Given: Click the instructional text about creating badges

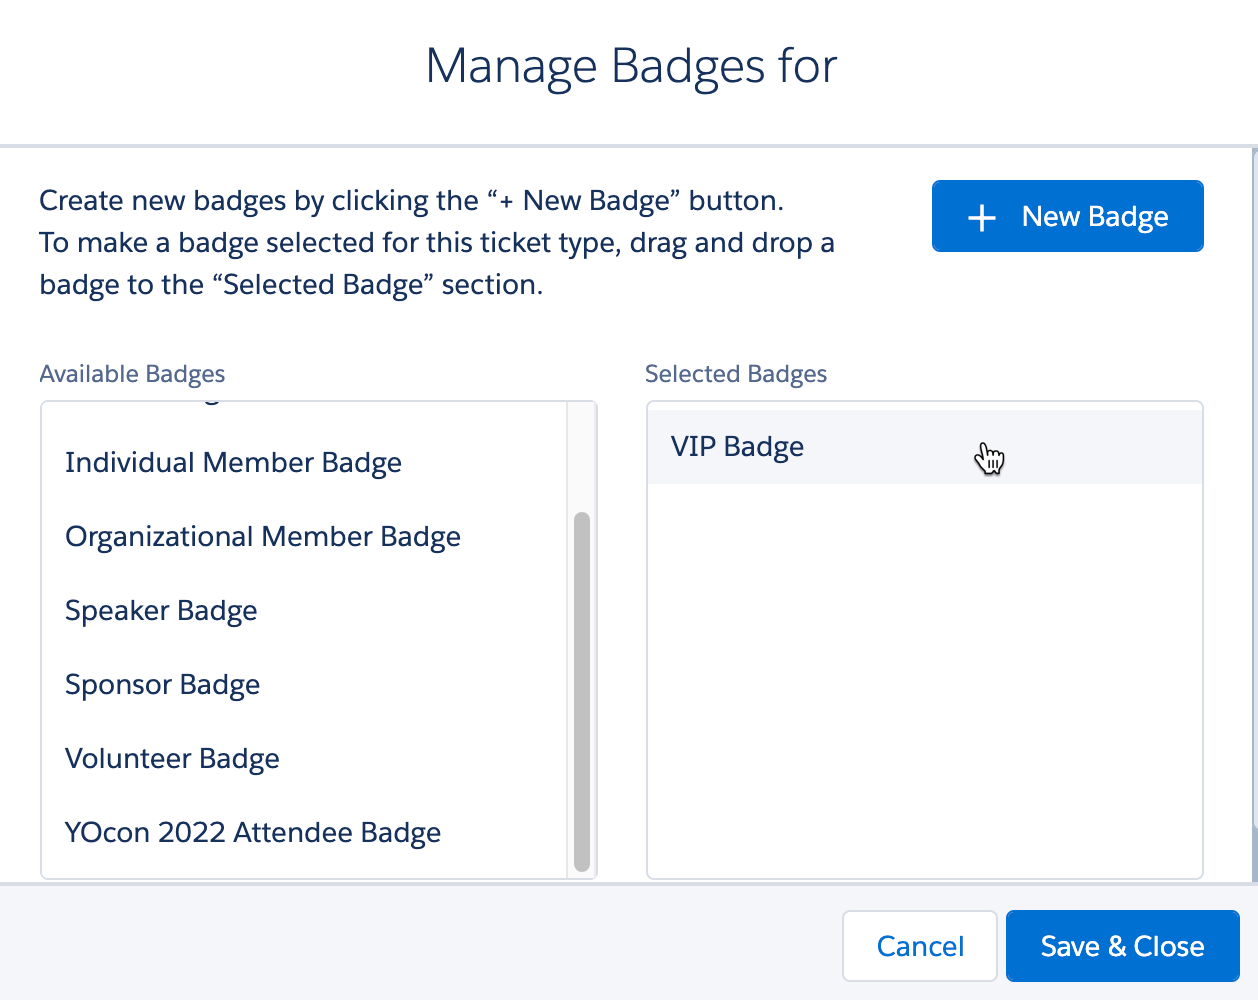Looking at the screenshot, I should click(435, 242).
